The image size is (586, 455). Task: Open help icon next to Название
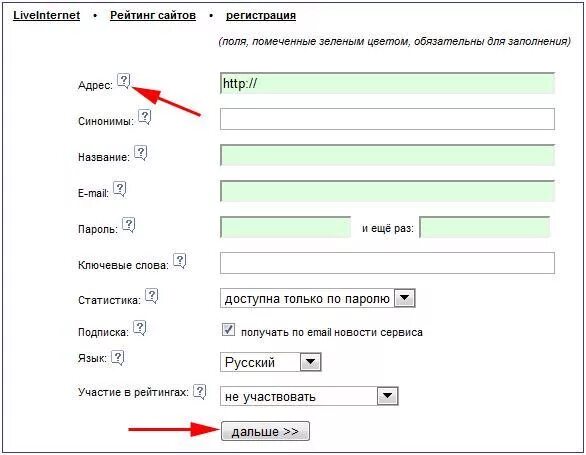click(141, 153)
